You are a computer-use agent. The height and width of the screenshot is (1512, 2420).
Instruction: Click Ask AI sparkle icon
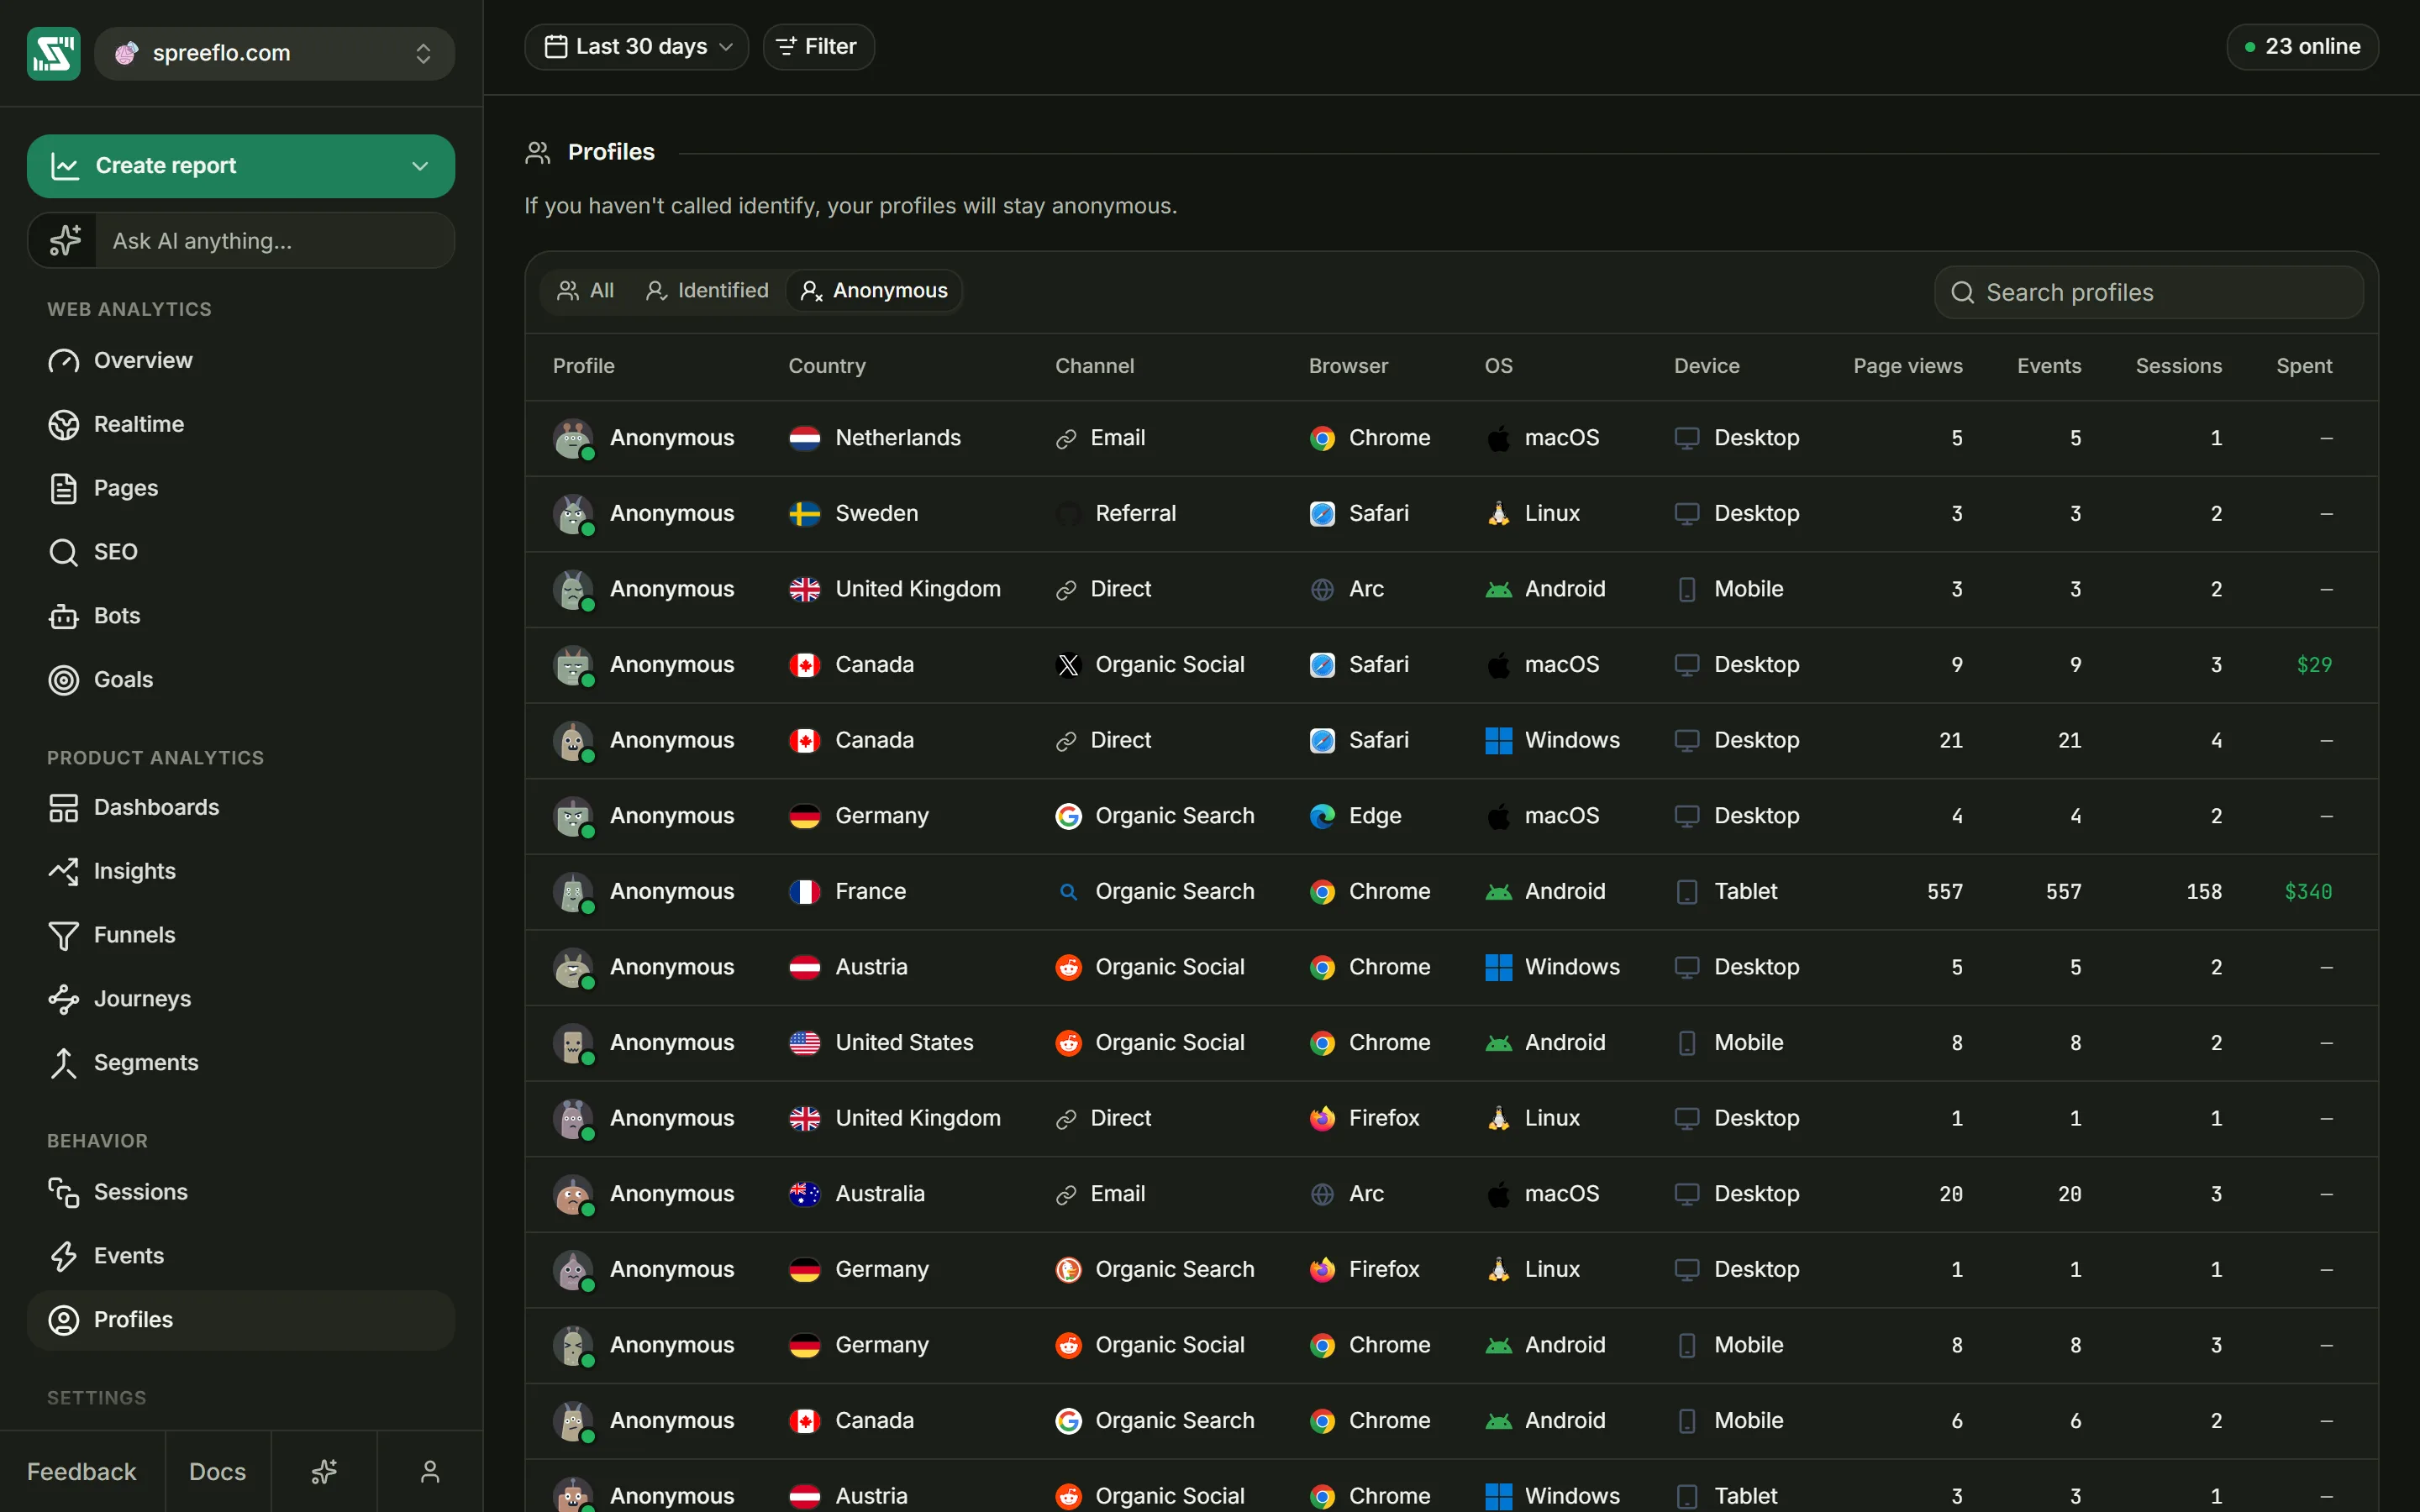pos(64,241)
